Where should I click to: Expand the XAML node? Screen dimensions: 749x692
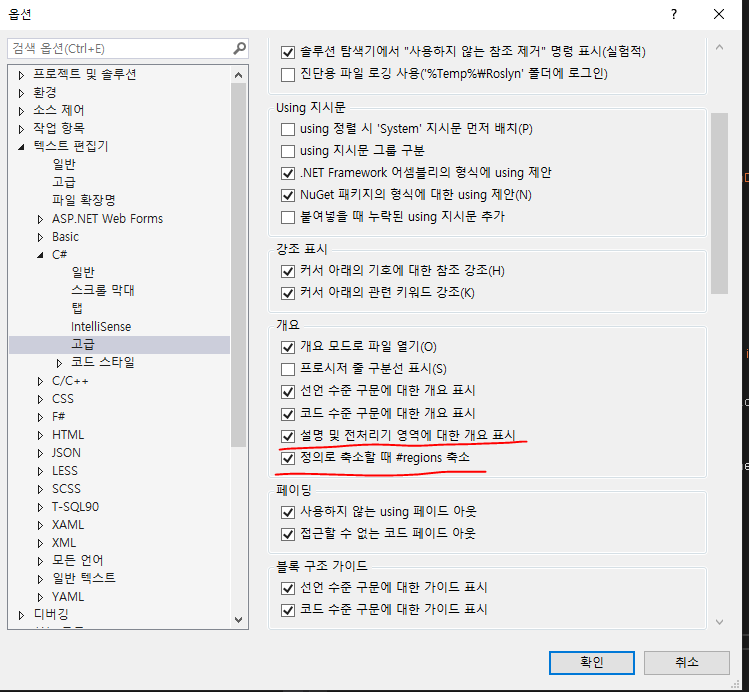tap(40, 525)
